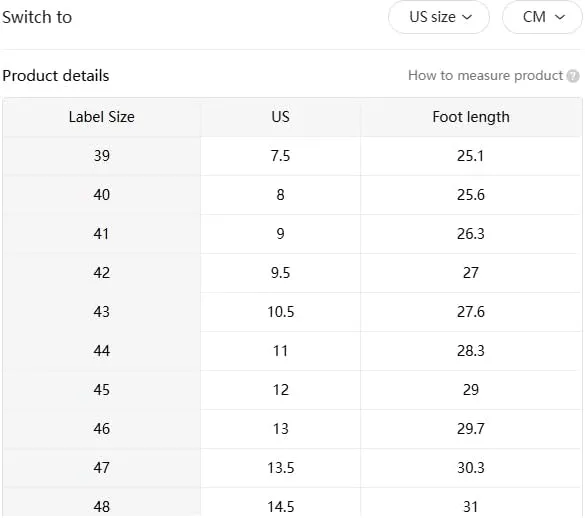Screen dimensions: 585x518
Task: Select the US column header
Action: [x=281, y=117]
